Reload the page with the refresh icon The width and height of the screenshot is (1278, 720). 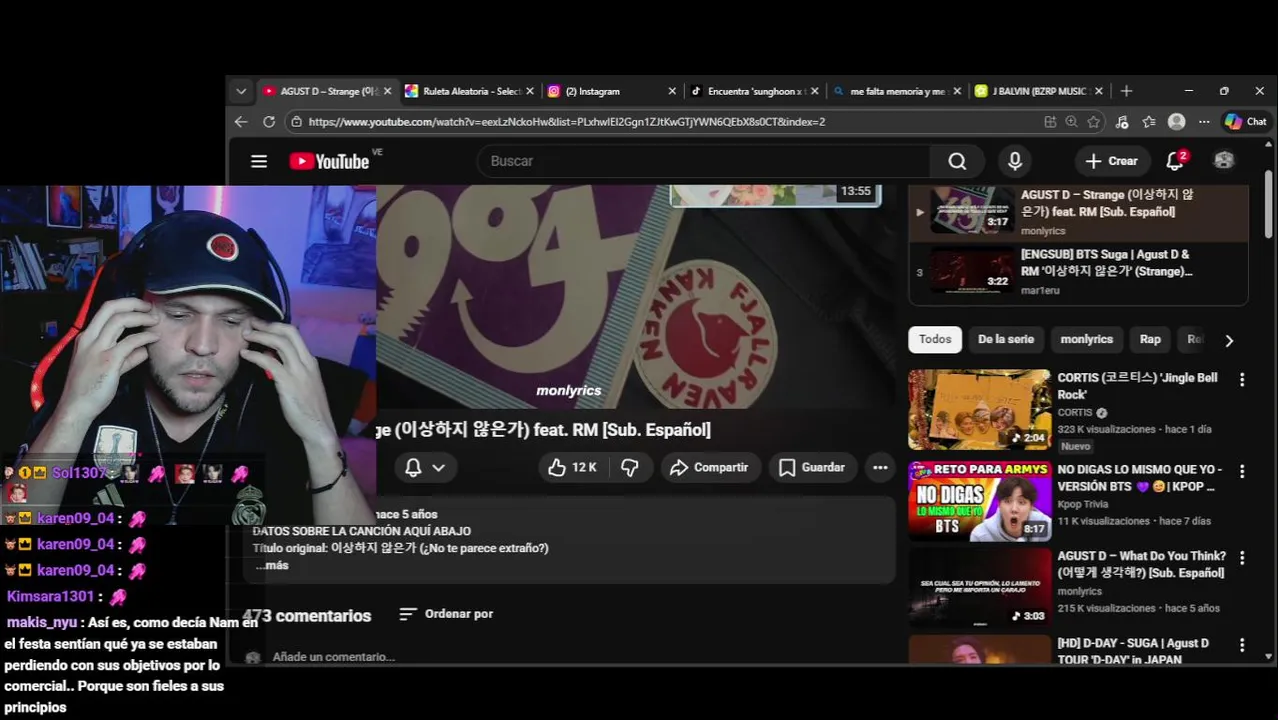click(269, 121)
